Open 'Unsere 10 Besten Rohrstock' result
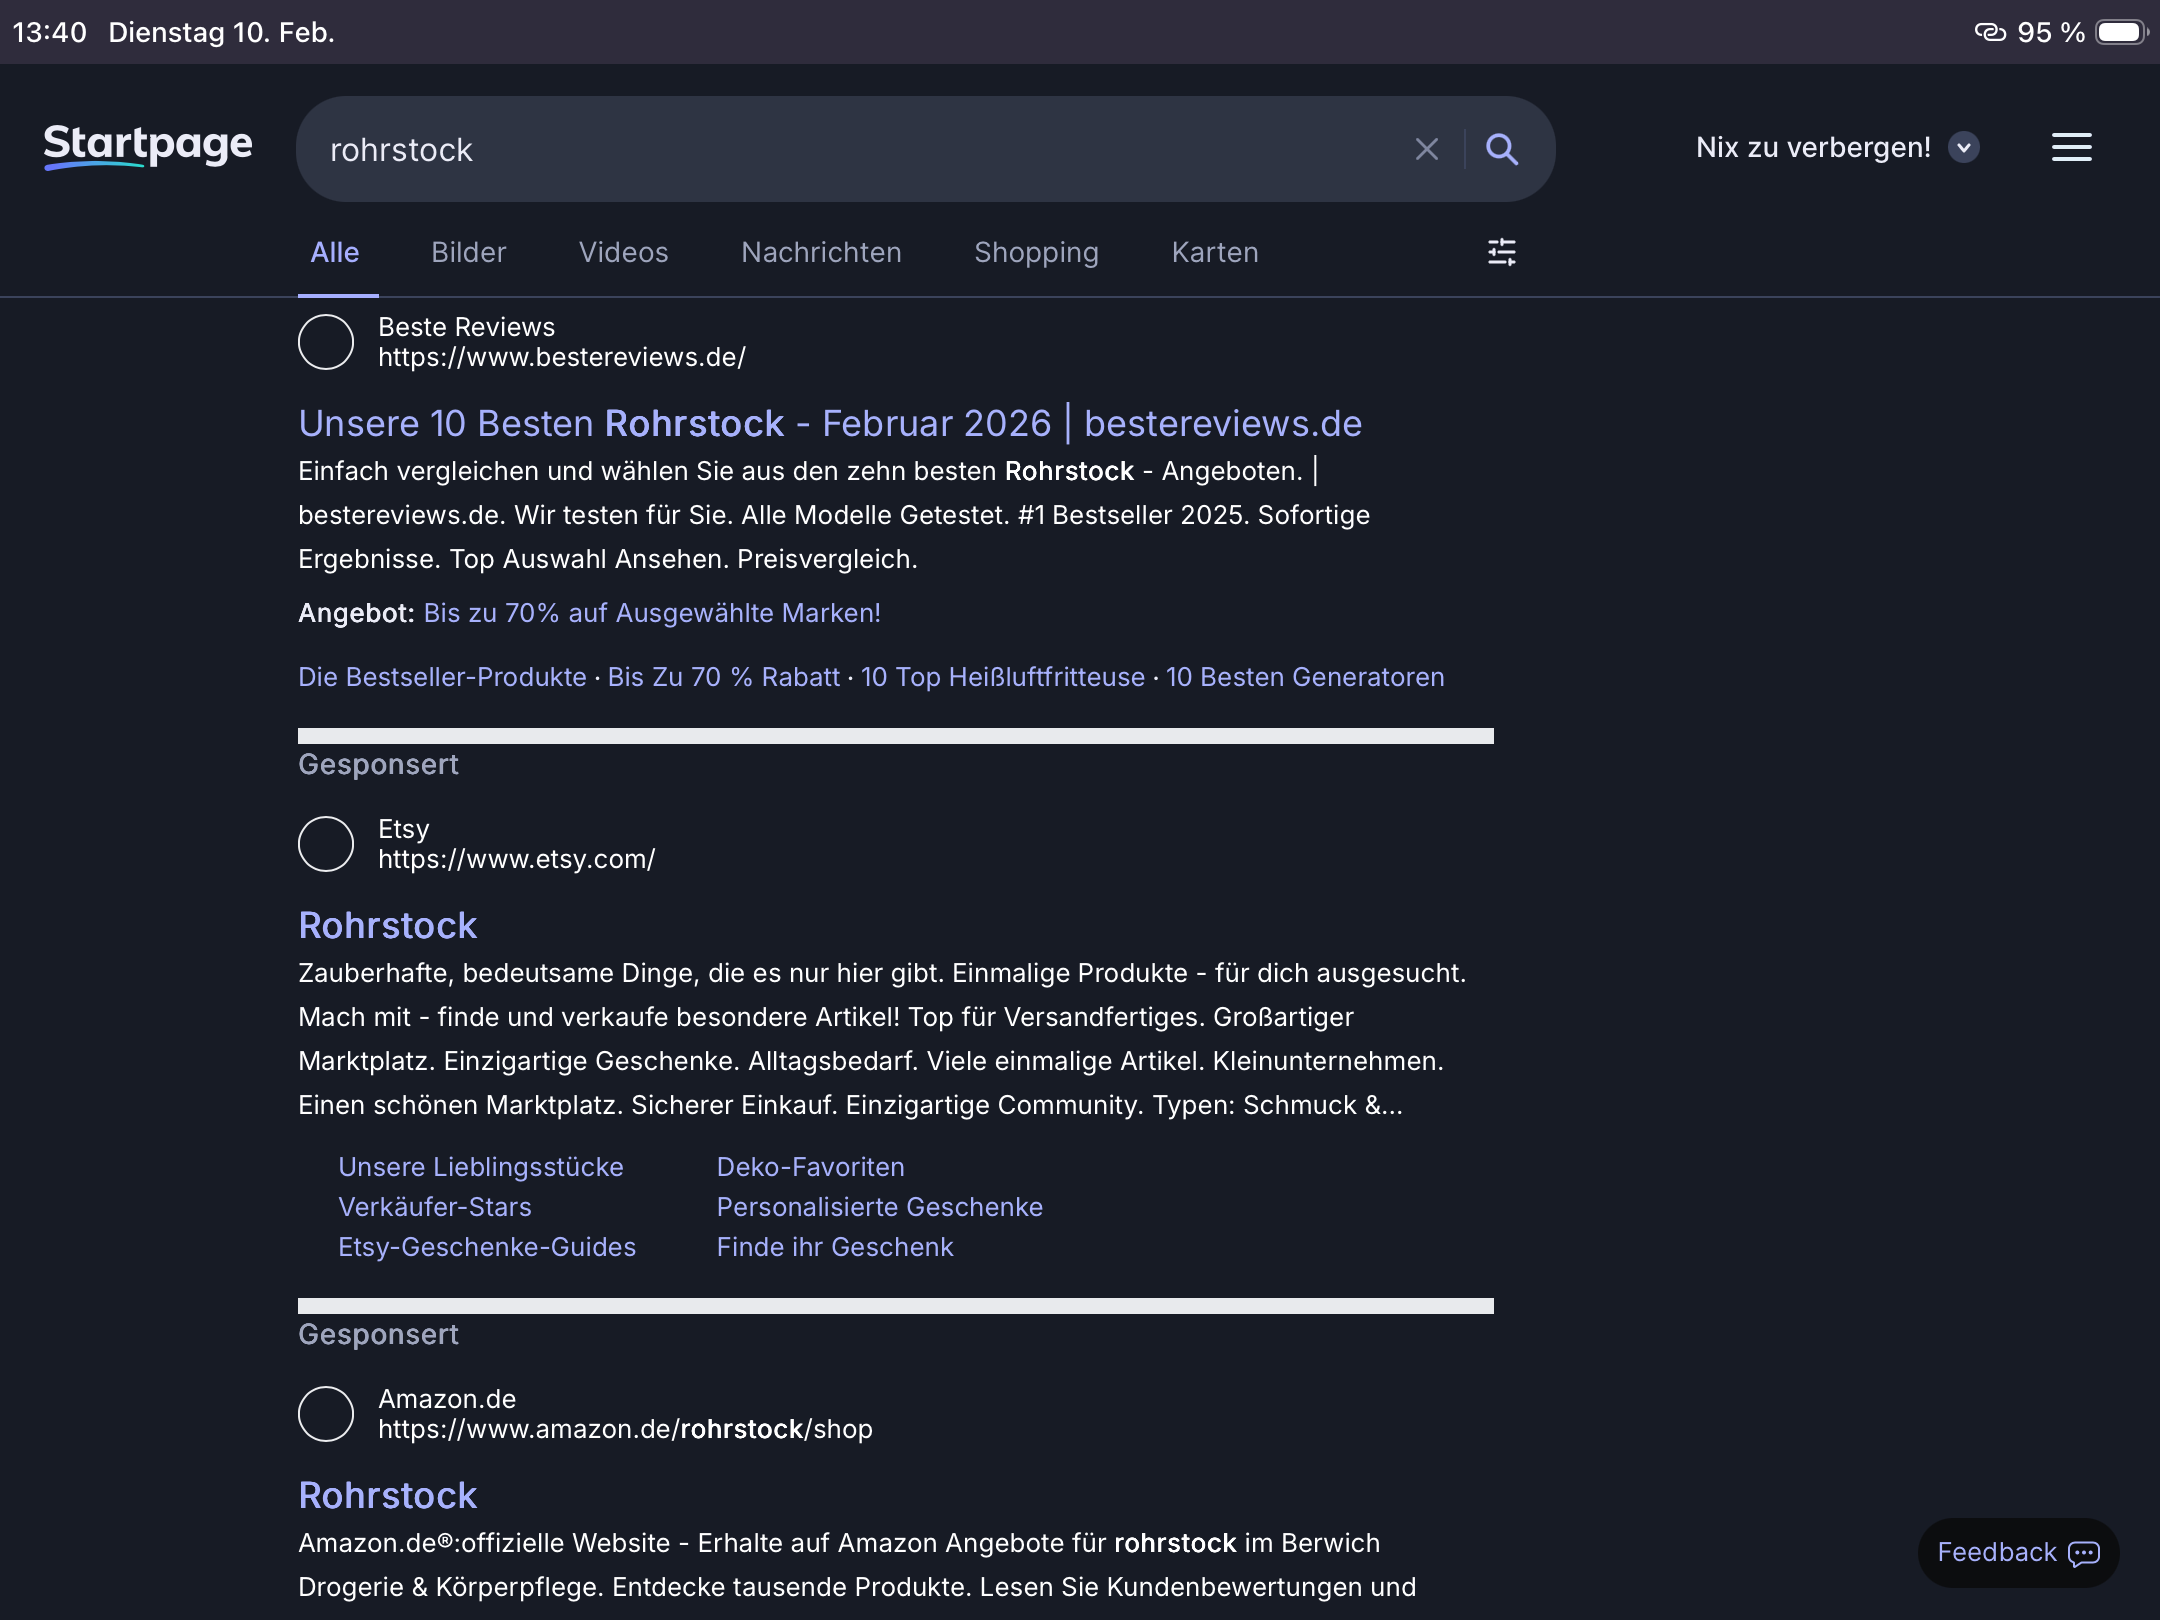 tap(829, 424)
